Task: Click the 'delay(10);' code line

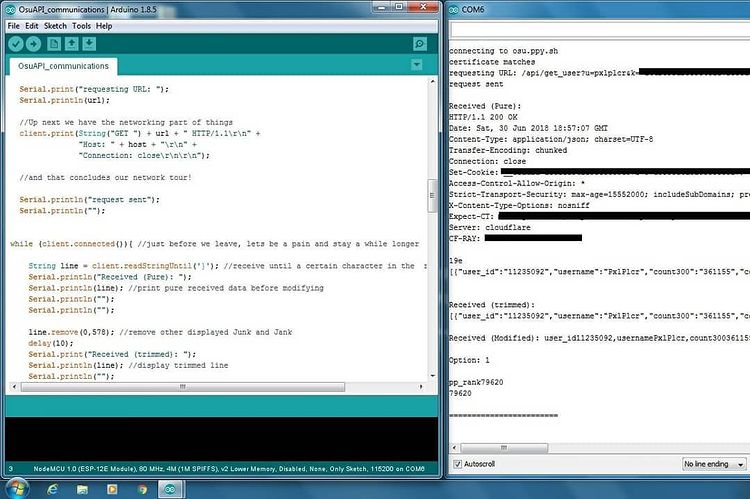Action: click(x=51, y=343)
